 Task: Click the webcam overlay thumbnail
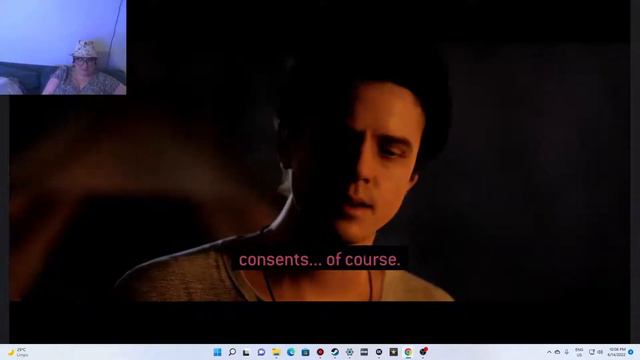pos(63,47)
